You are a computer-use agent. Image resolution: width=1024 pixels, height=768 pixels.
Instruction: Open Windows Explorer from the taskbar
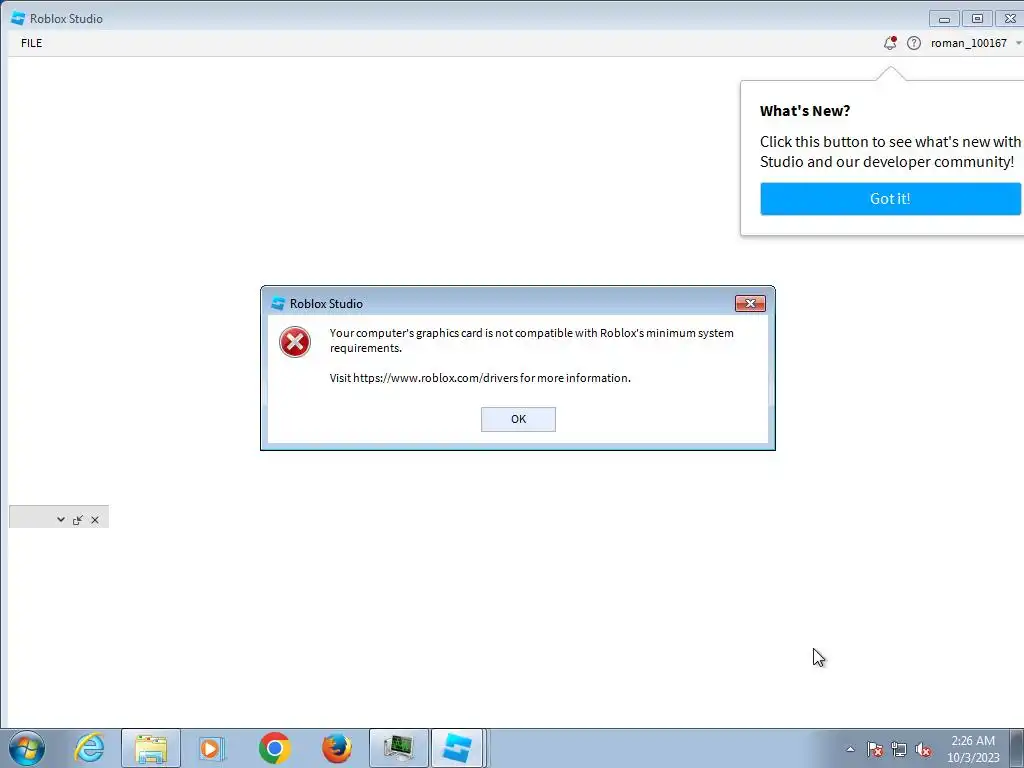(x=151, y=748)
